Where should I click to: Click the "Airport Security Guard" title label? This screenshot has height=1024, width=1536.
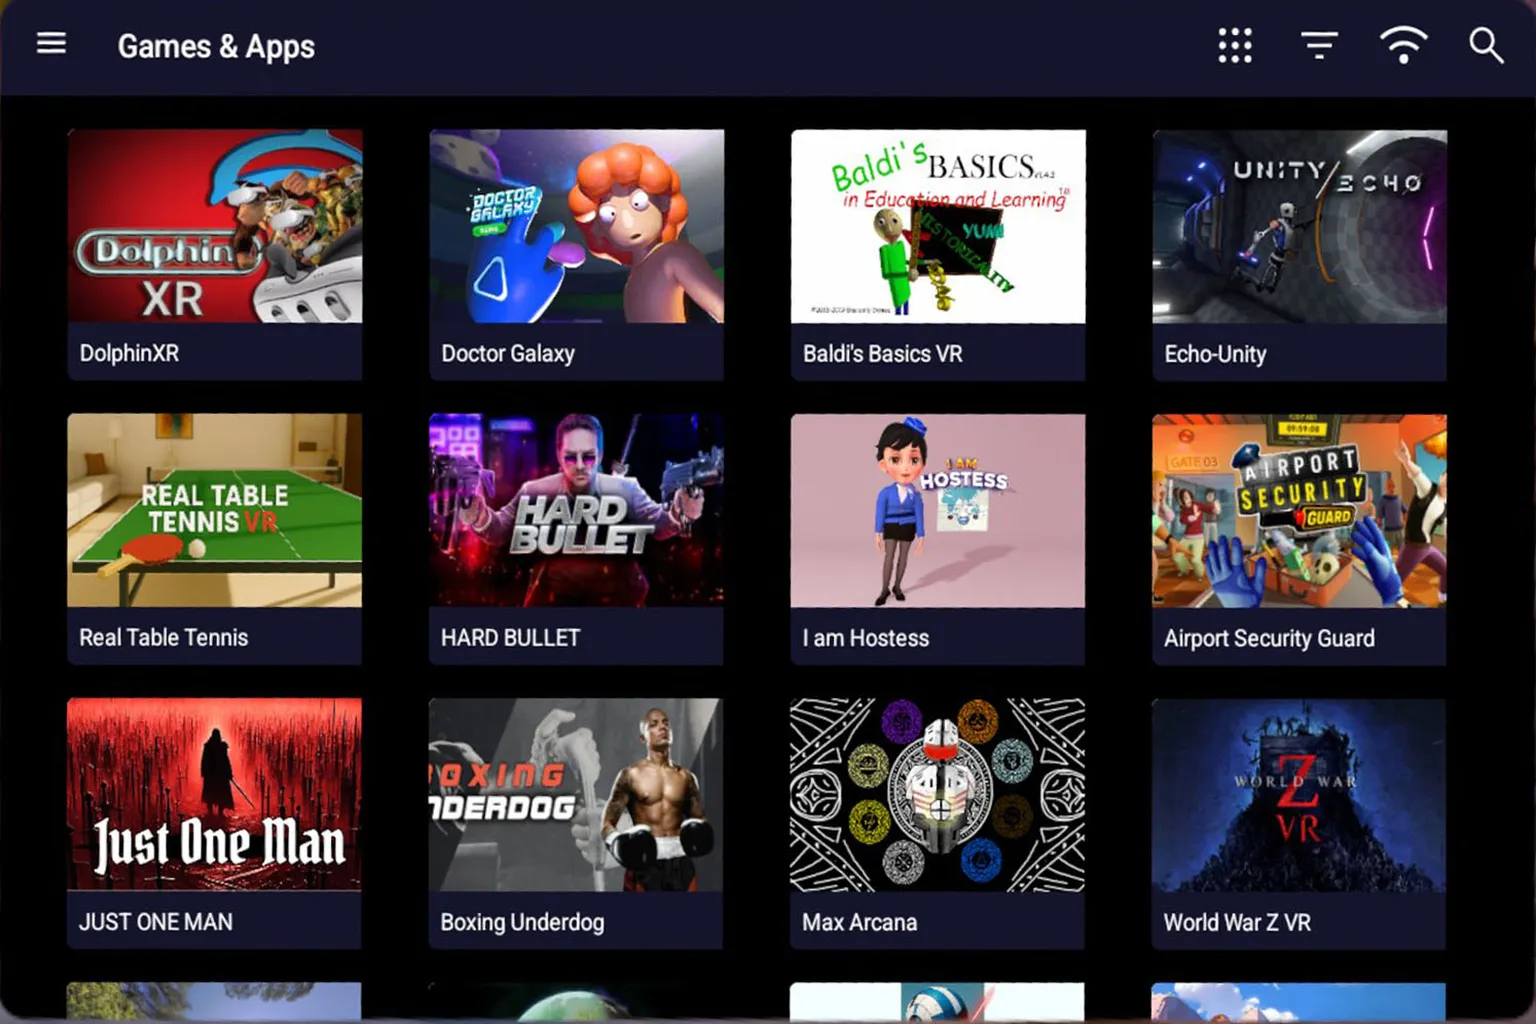click(1269, 639)
